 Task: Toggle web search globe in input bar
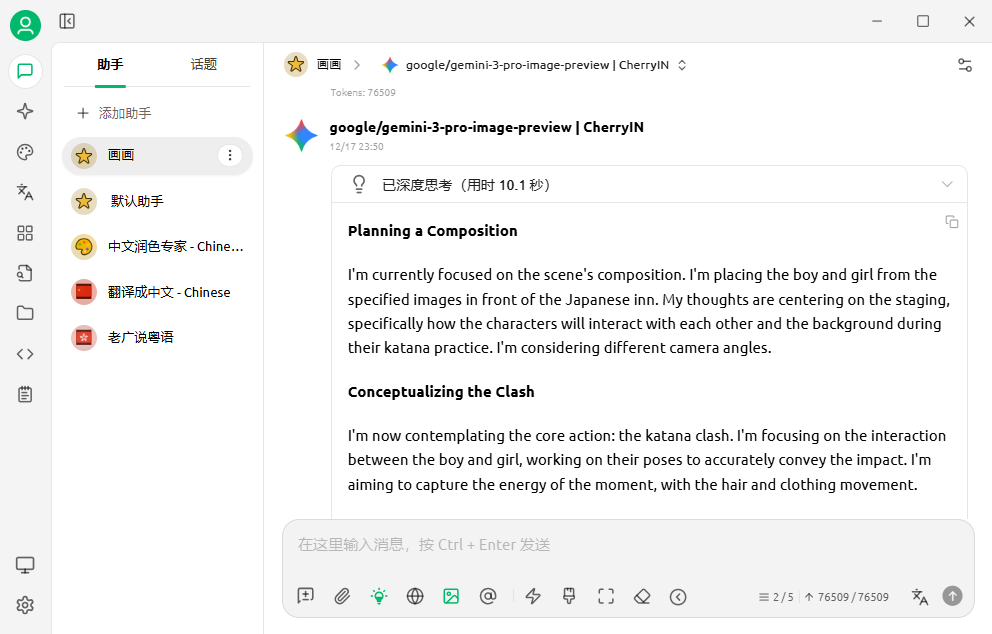tap(415, 596)
